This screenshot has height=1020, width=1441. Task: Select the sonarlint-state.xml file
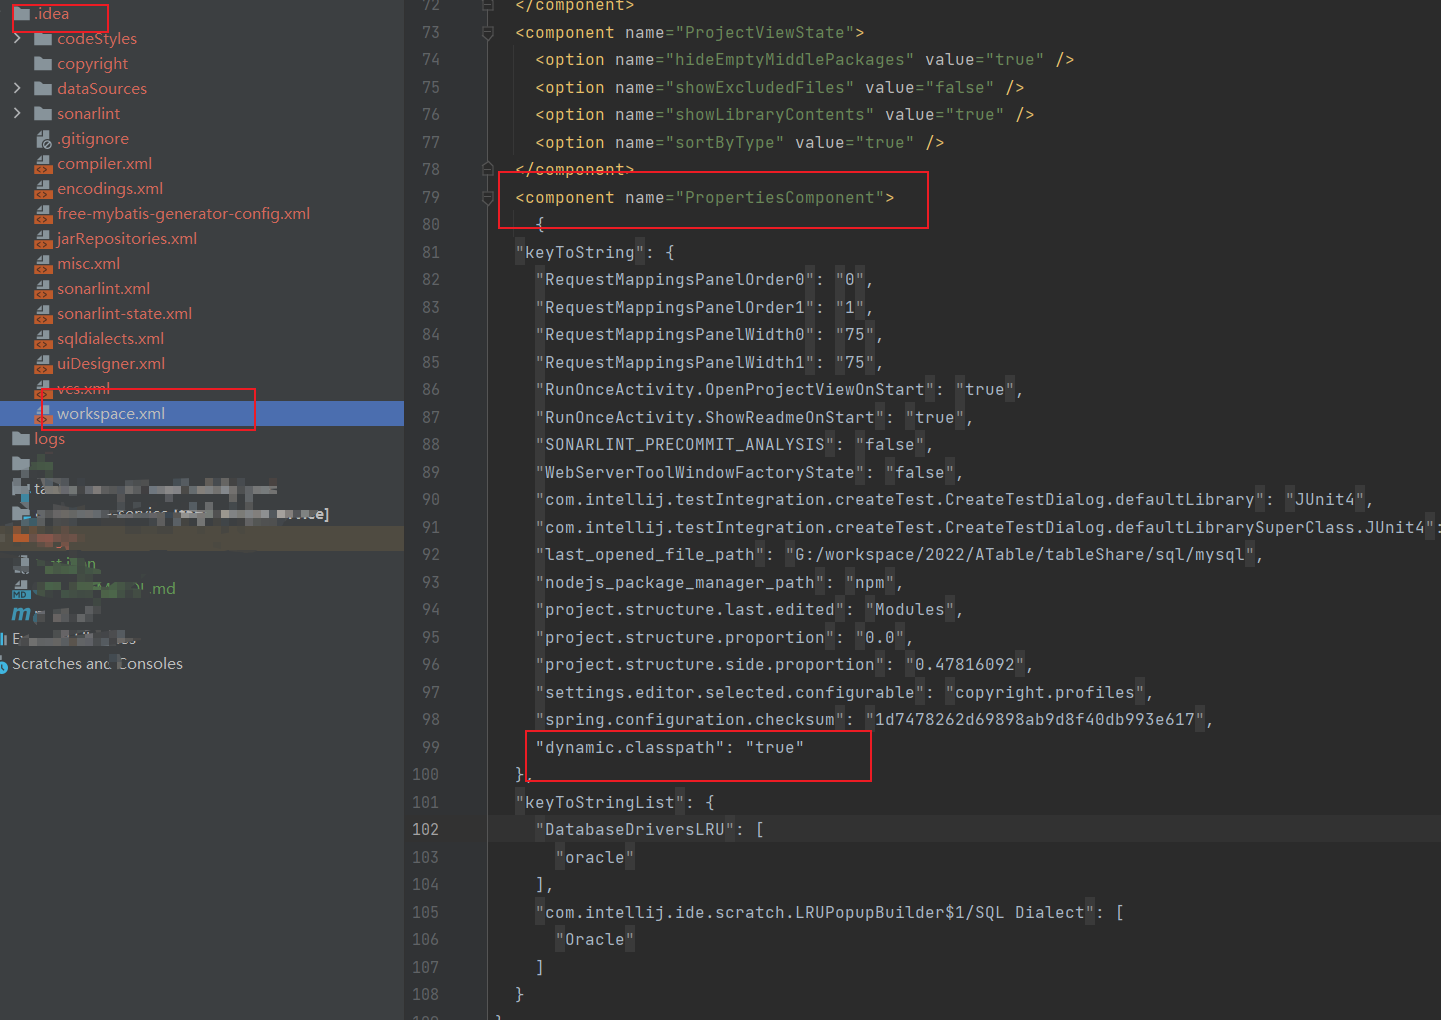coord(126,313)
